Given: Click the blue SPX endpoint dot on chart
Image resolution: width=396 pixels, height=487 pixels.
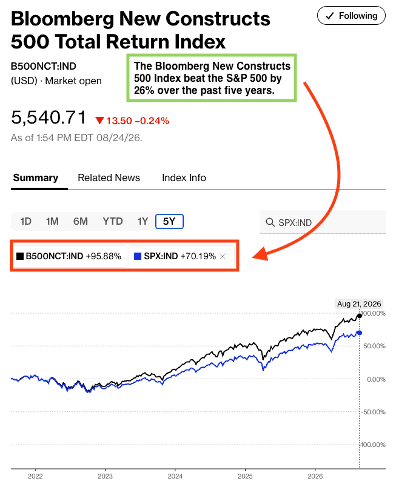Looking at the screenshot, I should click(359, 333).
